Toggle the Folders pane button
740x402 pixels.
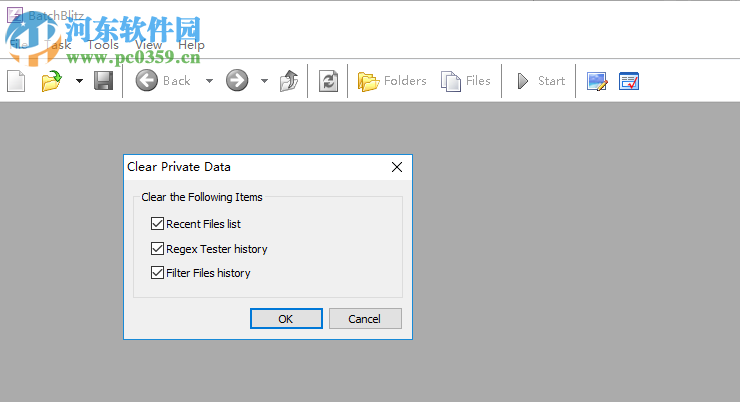click(x=392, y=81)
